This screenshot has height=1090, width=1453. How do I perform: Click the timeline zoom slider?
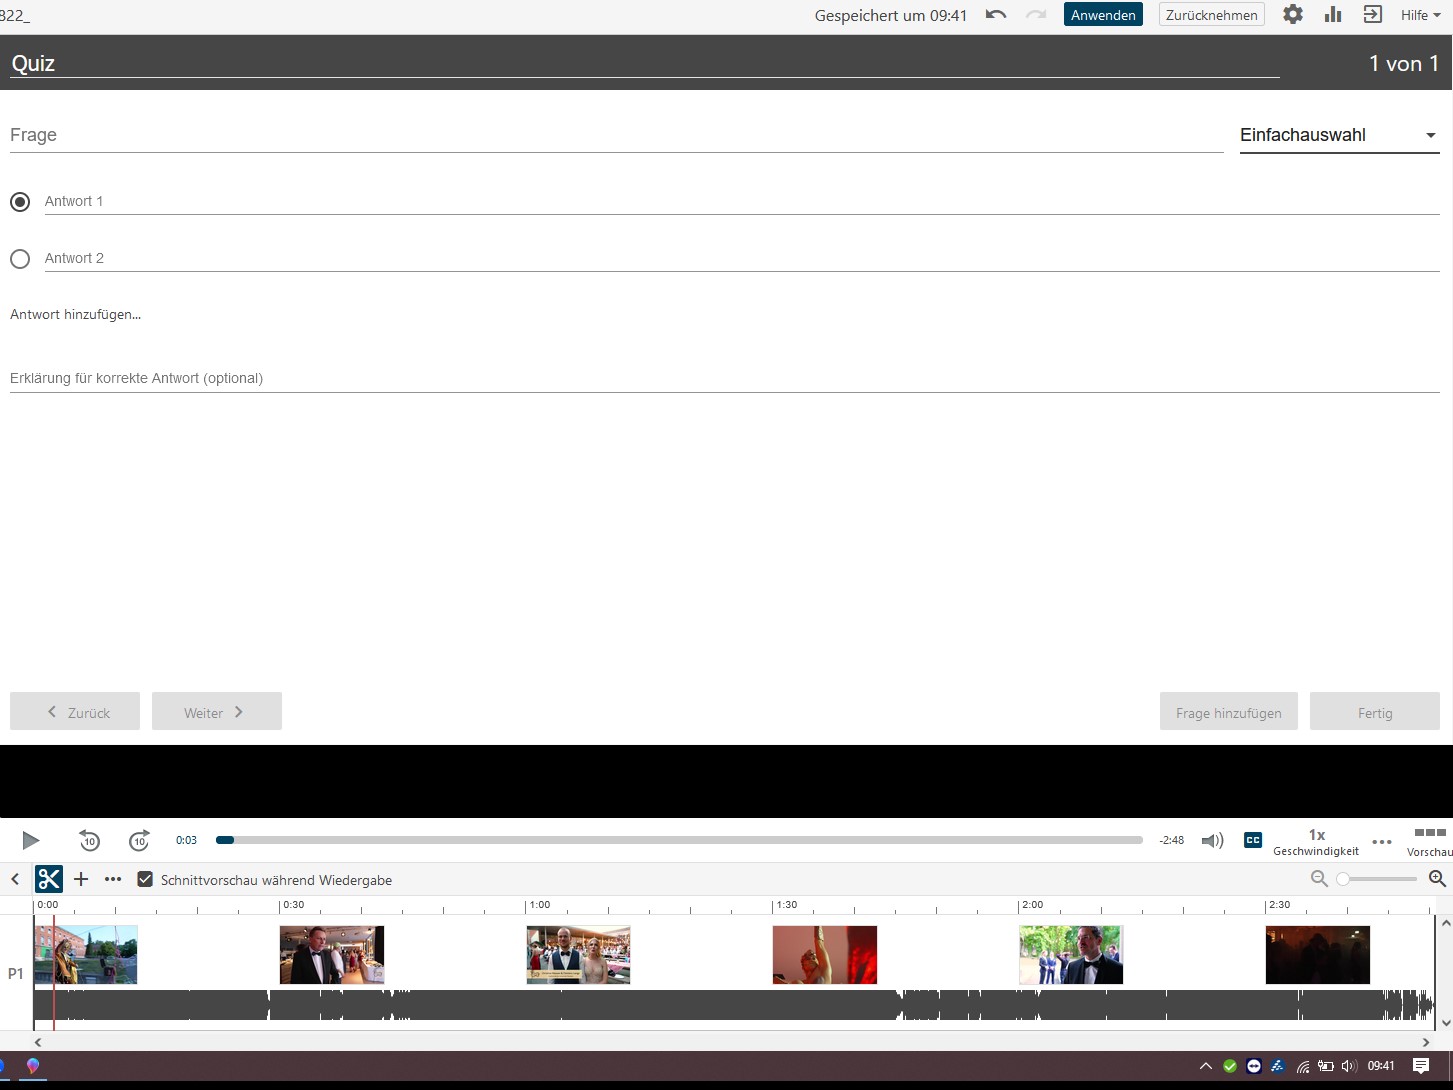pyautogui.click(x=1378, y=879)
